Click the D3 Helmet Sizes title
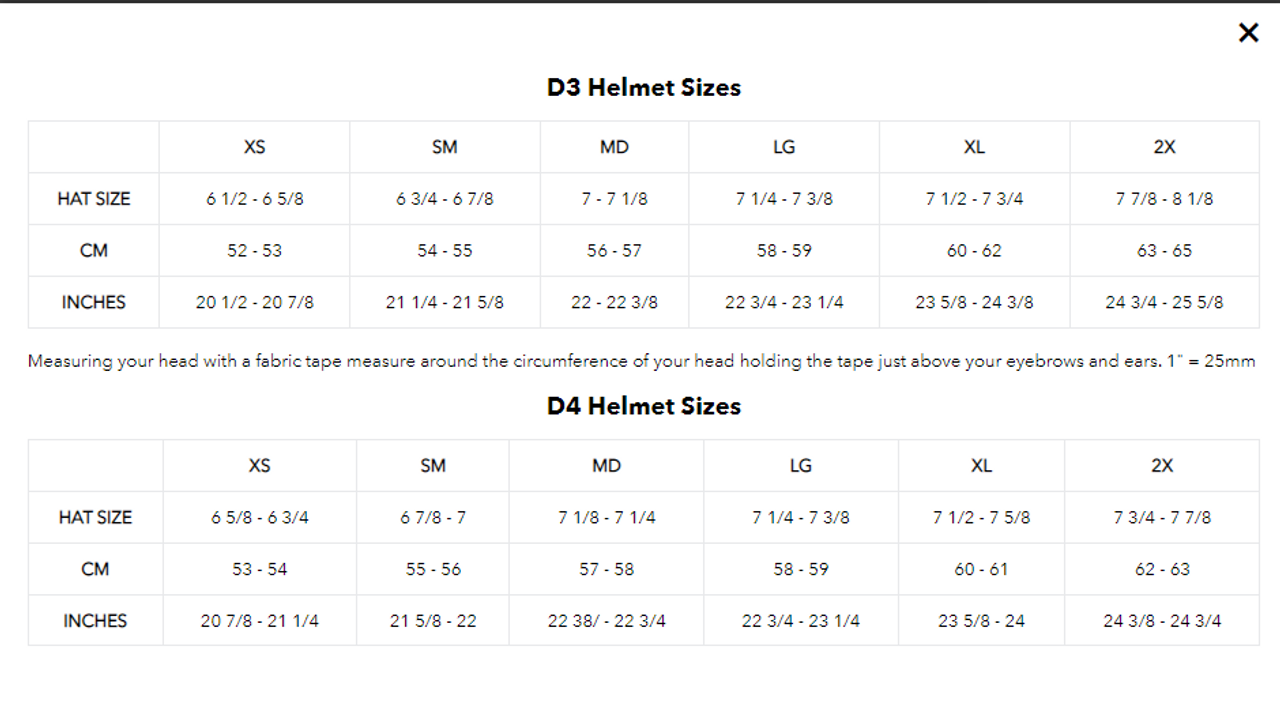Image resolution: width=1280 pixels, height=711 pixels. [x=641, y=88]
